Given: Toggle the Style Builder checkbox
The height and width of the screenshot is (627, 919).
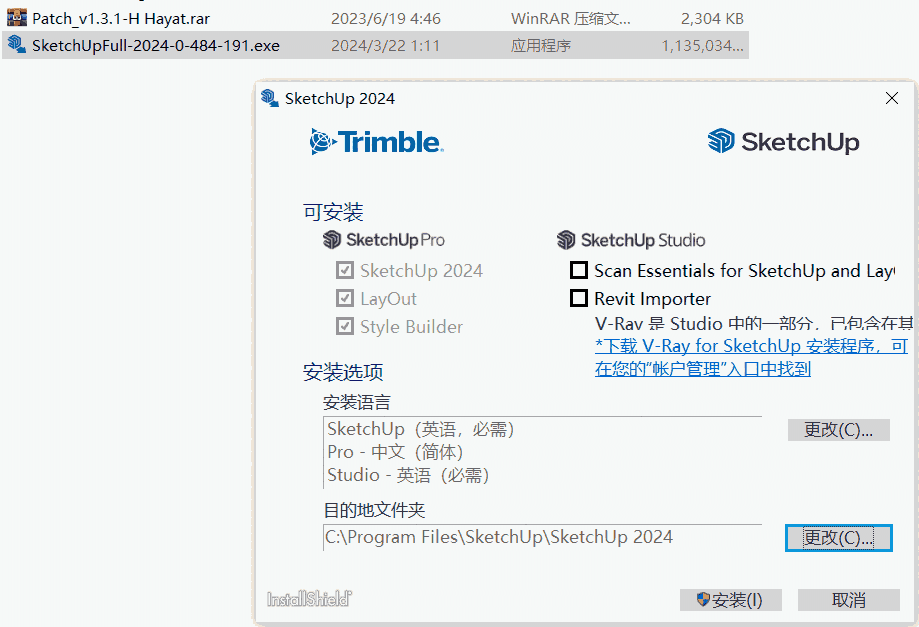Looking at the screenshot, I should (345, 326).
